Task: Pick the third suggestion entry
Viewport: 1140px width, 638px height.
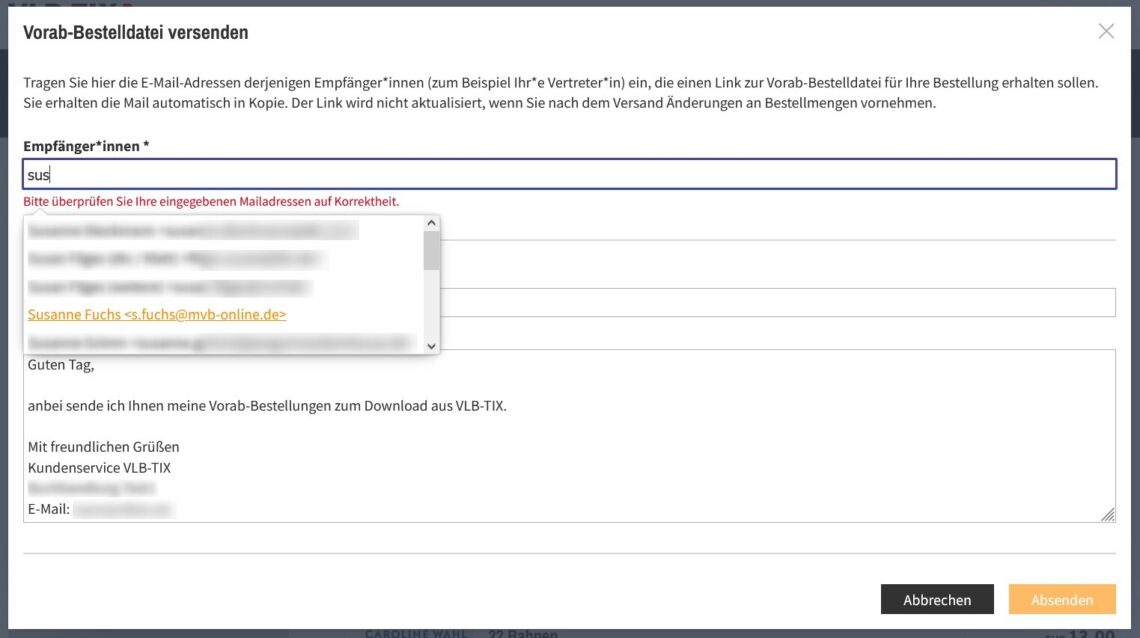Action: (170, 287)
